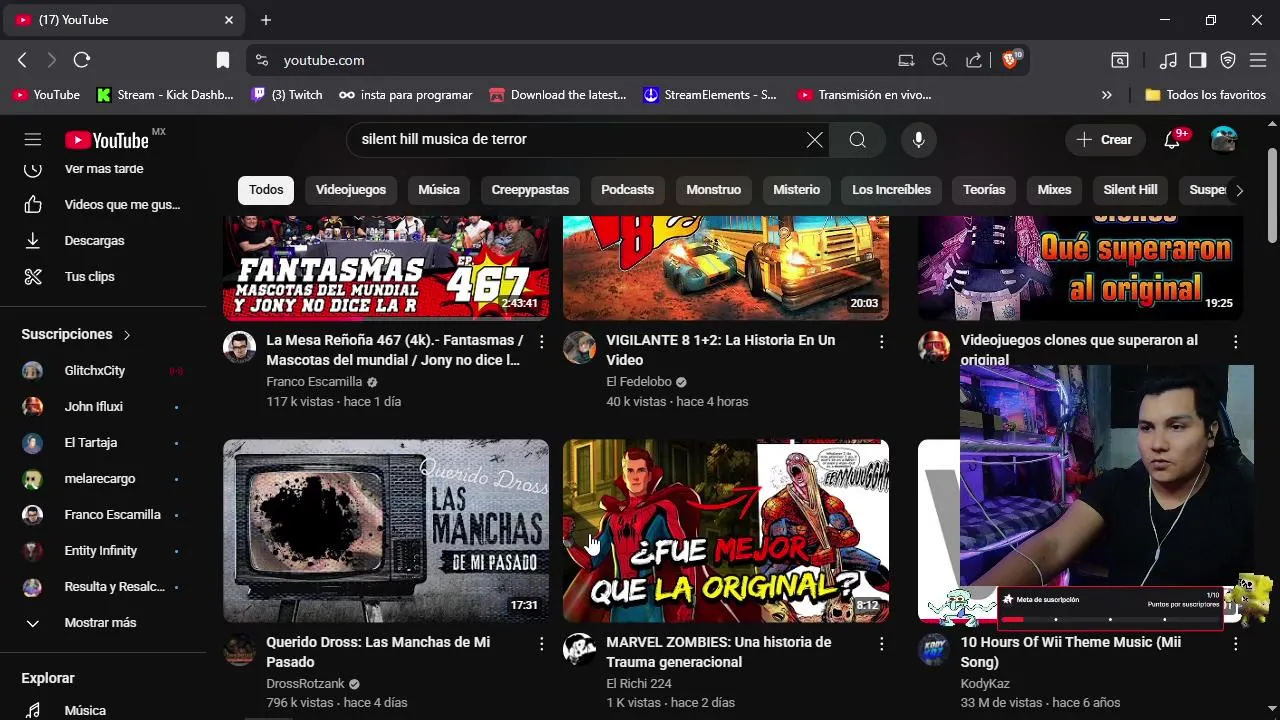Play MARVEL ZOMBIES video thumbnail
The height and width of the screenshot is (720, 1280).
click(726, 531)
